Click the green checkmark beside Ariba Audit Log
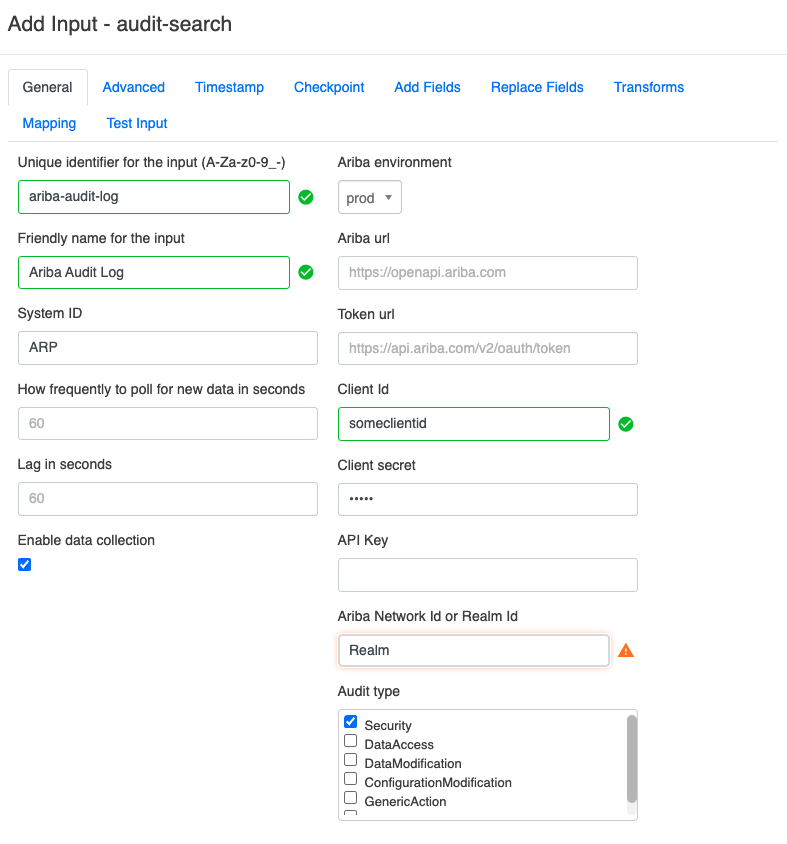 (x=306, y=272)
